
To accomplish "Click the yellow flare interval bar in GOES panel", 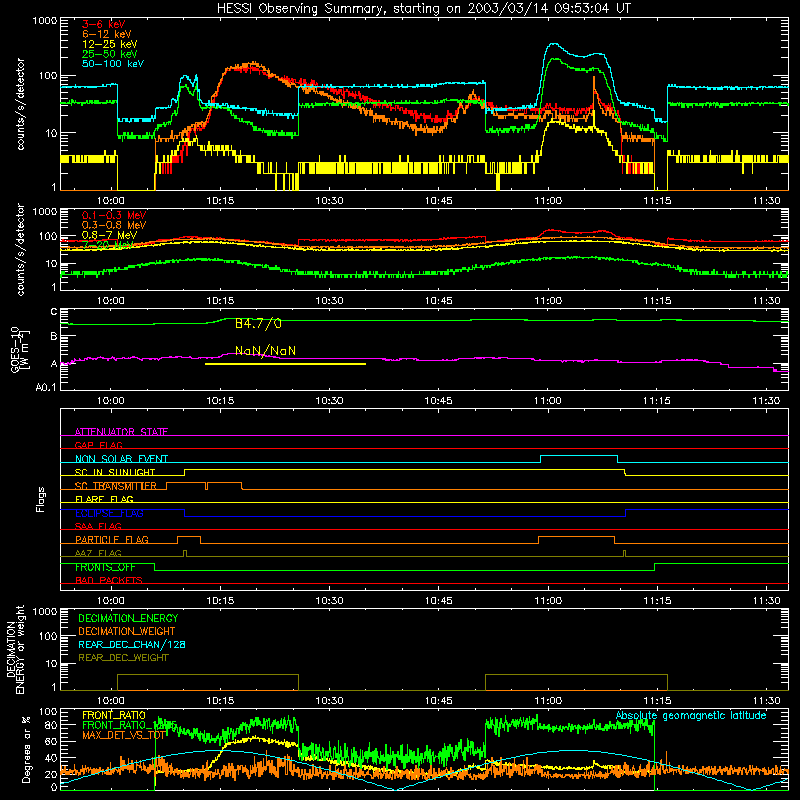I will click(x=285, y=364).
